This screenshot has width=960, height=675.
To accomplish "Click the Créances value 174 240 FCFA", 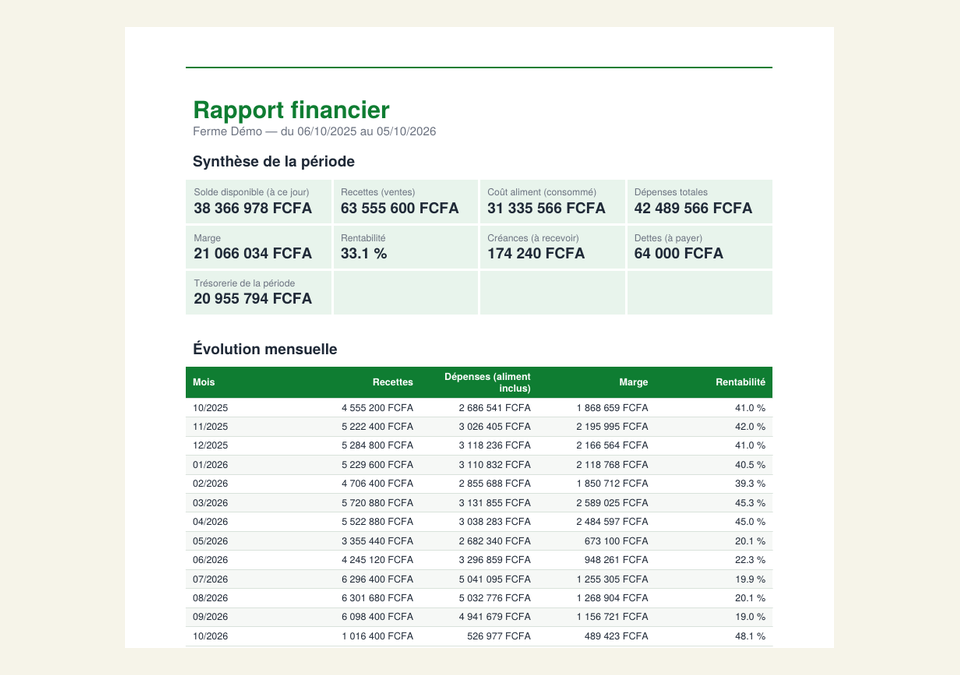I will [x=536, y=254].
